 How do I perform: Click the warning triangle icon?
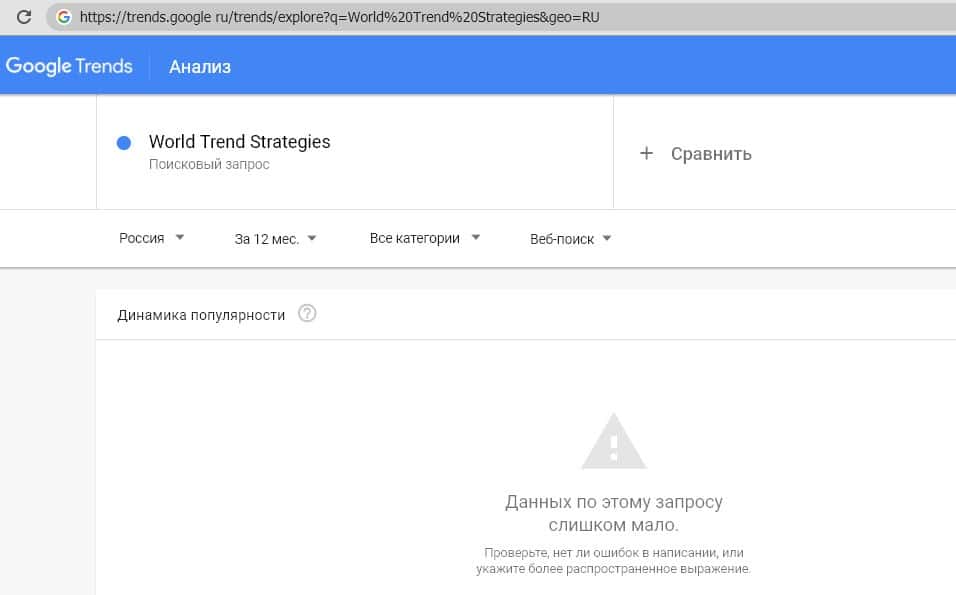614,441
